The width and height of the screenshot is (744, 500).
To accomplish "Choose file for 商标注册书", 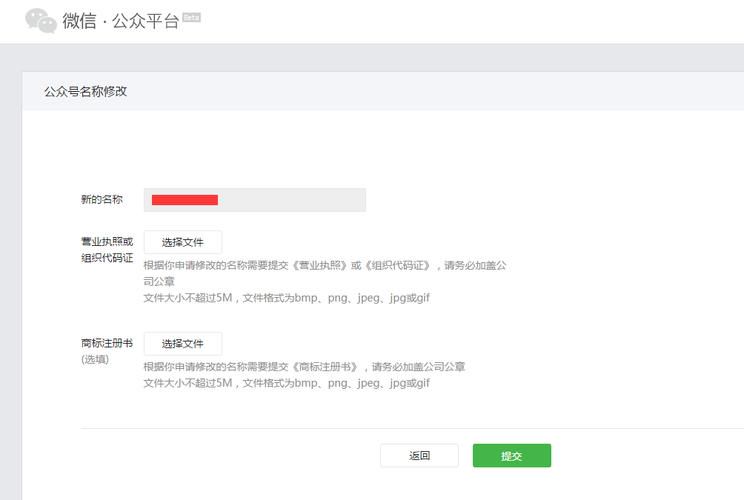I will 183,343.
